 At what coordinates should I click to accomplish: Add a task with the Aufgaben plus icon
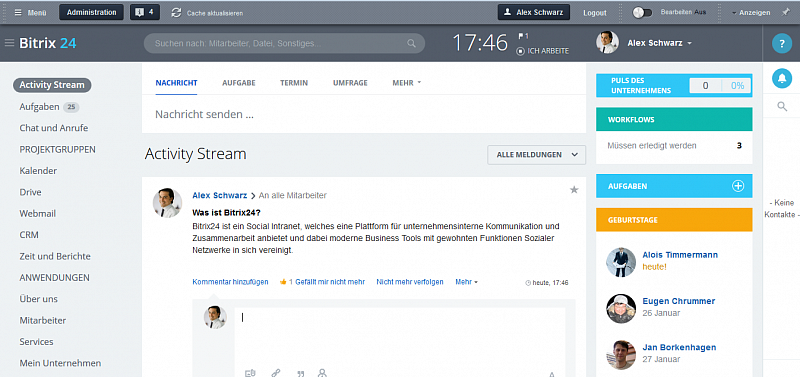pos(738,186)
